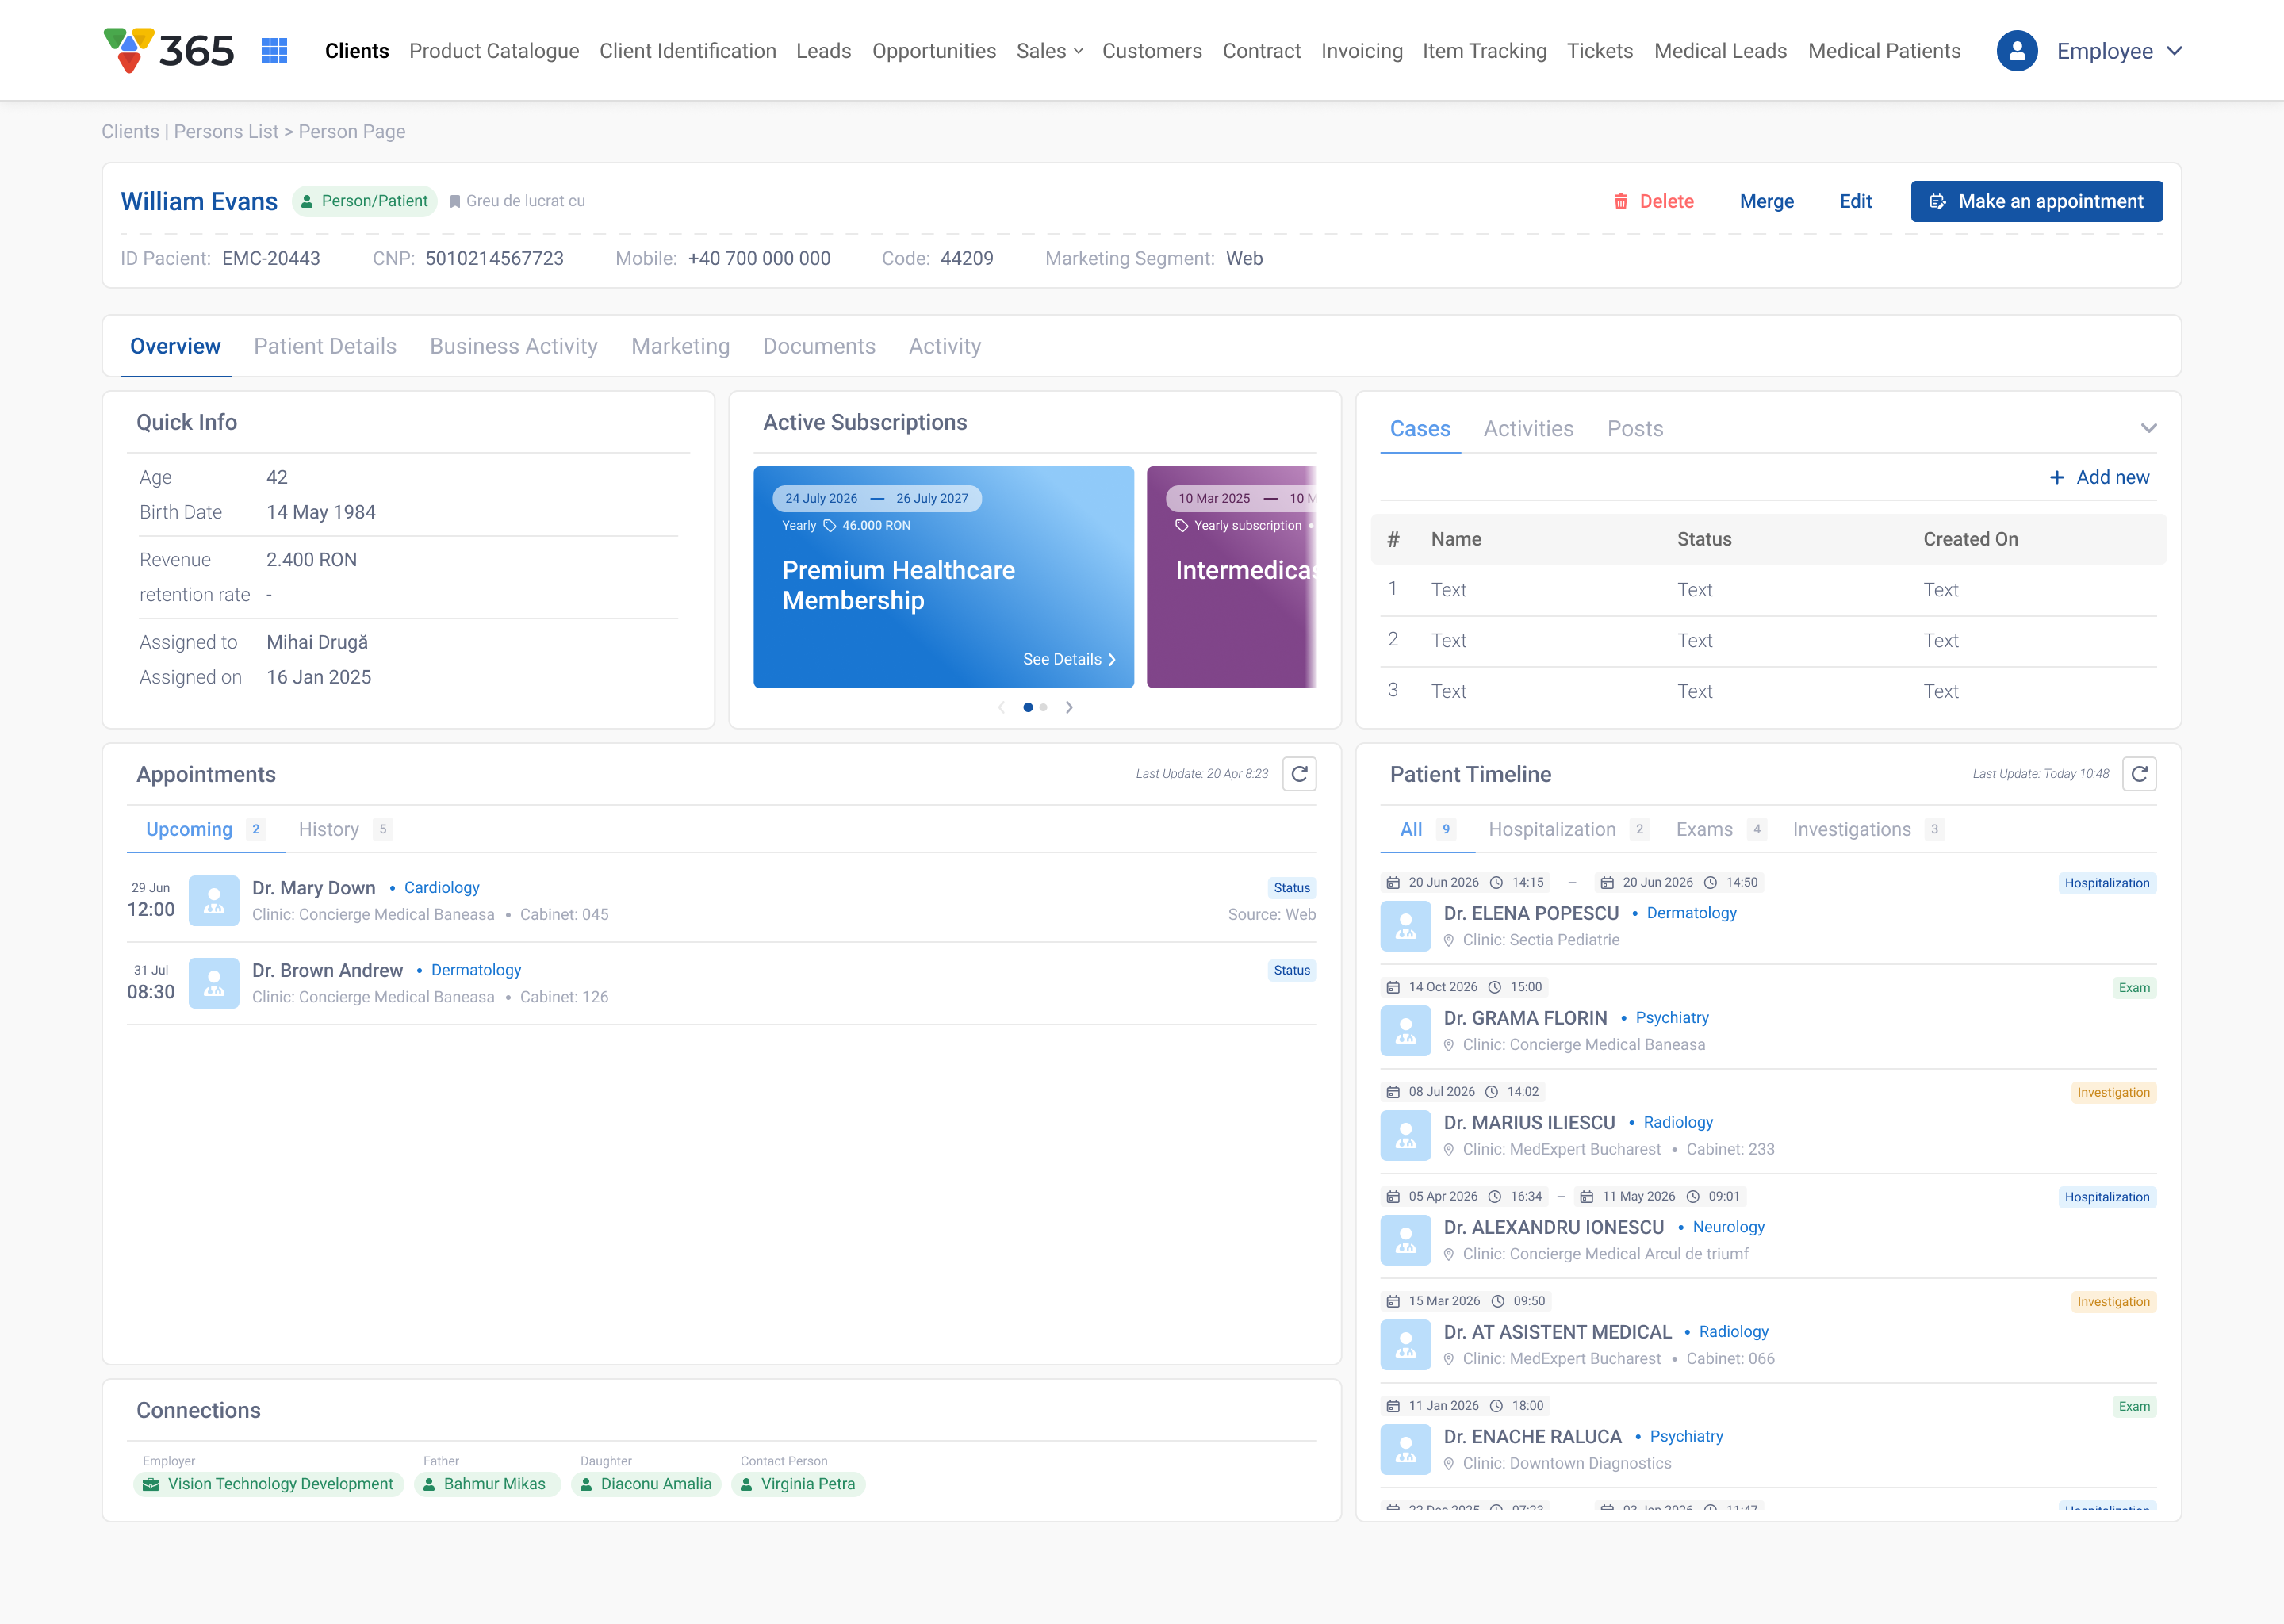The image size is (2284, 1624).
Task: Click the Virginia Petra contact person chip
Action: click(798, 1485)
